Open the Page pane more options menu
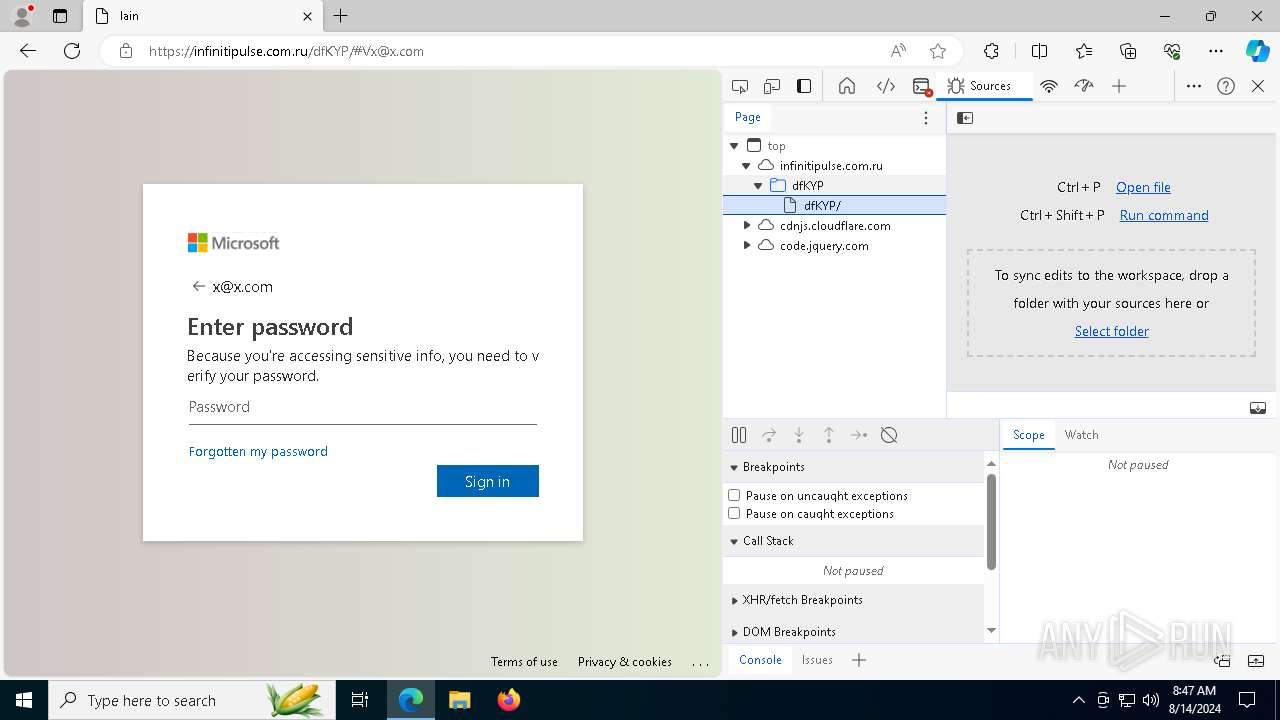 click(x=926, y=118)
